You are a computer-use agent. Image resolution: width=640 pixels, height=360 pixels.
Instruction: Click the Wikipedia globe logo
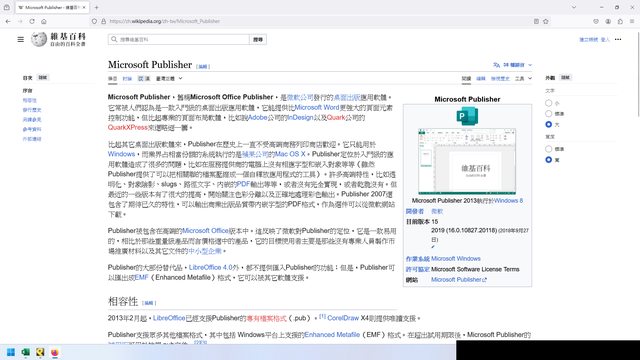(x=39, y=40)
